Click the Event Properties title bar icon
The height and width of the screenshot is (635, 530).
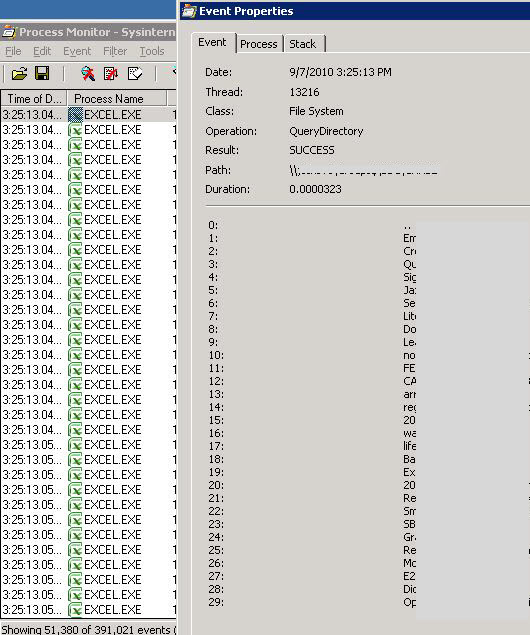[189, 11]
